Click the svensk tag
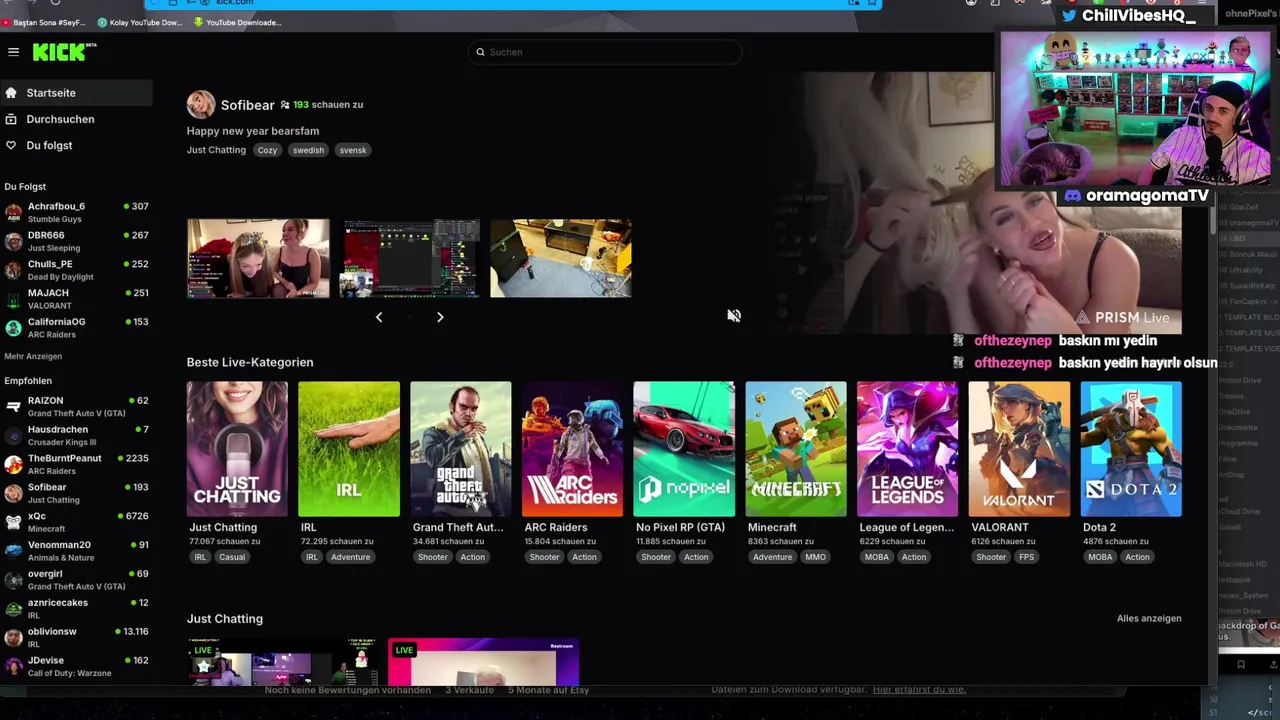This screenshot has width=1280, height=720. tap(353, 150)
